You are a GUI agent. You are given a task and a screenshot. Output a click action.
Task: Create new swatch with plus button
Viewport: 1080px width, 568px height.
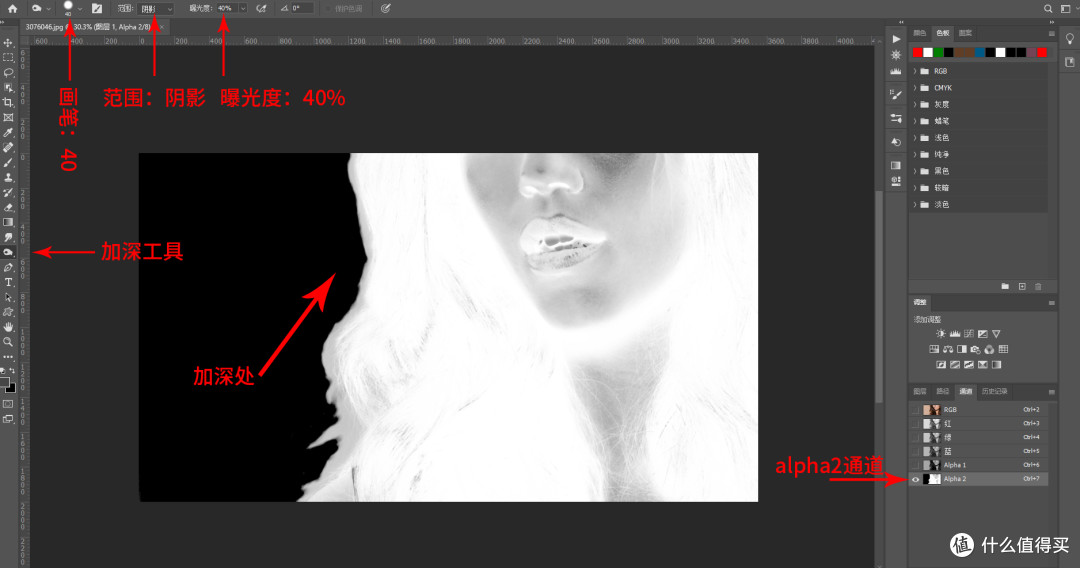click(1020, 286)
